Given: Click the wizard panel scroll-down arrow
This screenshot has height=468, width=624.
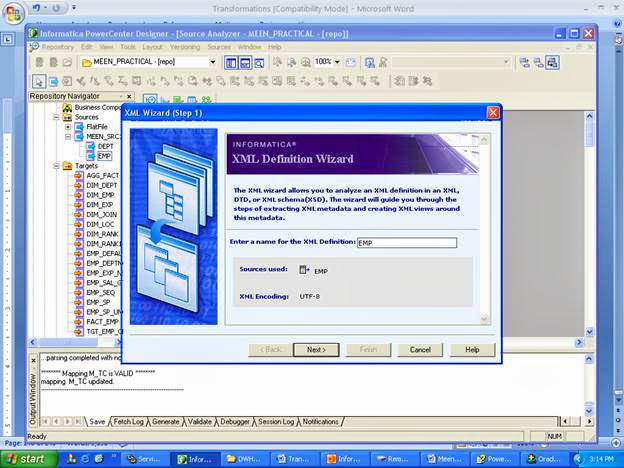Looking at the screenshot, I should (x=484, y=319).
